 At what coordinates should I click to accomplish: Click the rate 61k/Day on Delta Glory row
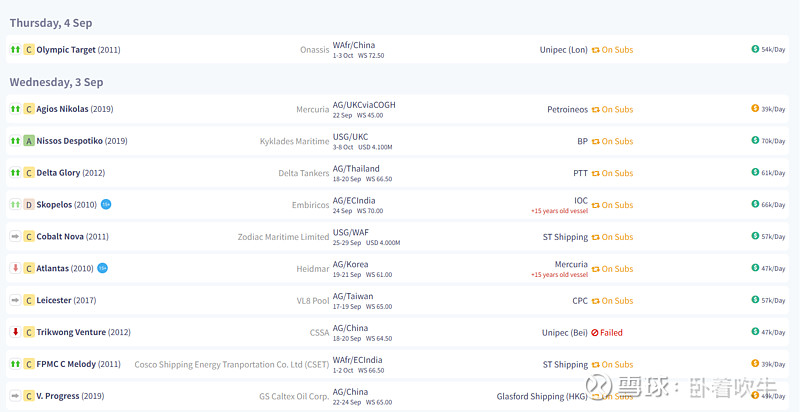pos(773,173)
